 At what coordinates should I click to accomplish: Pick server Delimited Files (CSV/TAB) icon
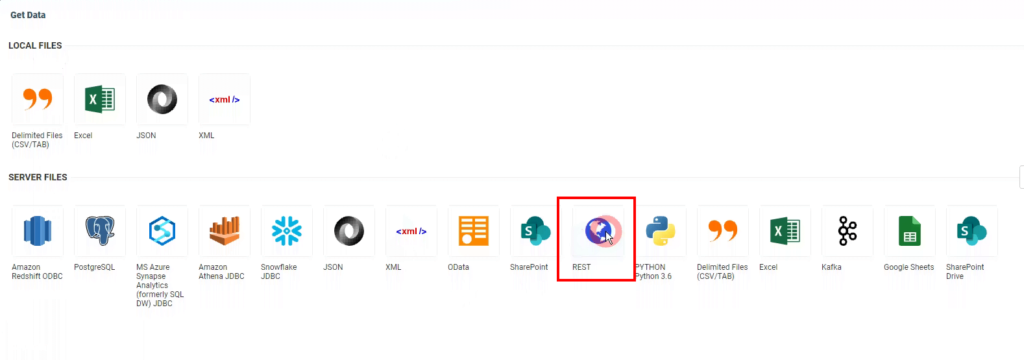point(722,231)
